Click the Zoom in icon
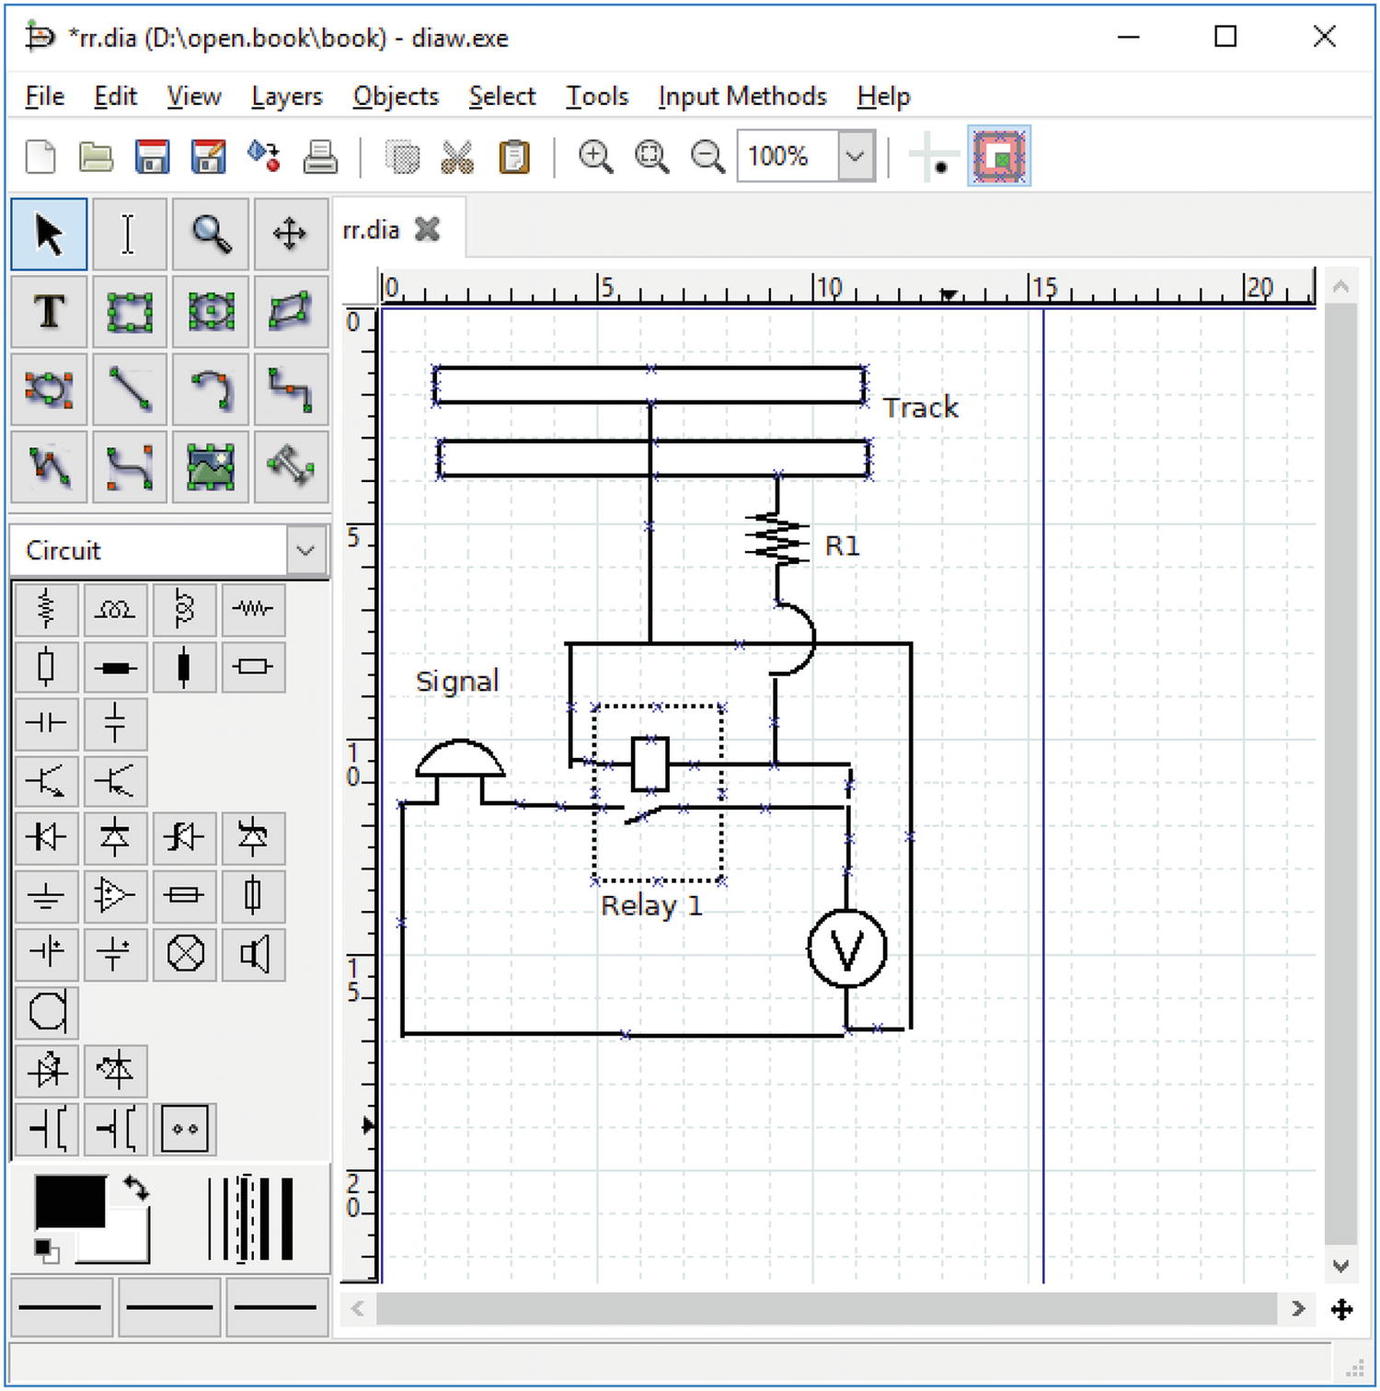 [x=596, y=157]
